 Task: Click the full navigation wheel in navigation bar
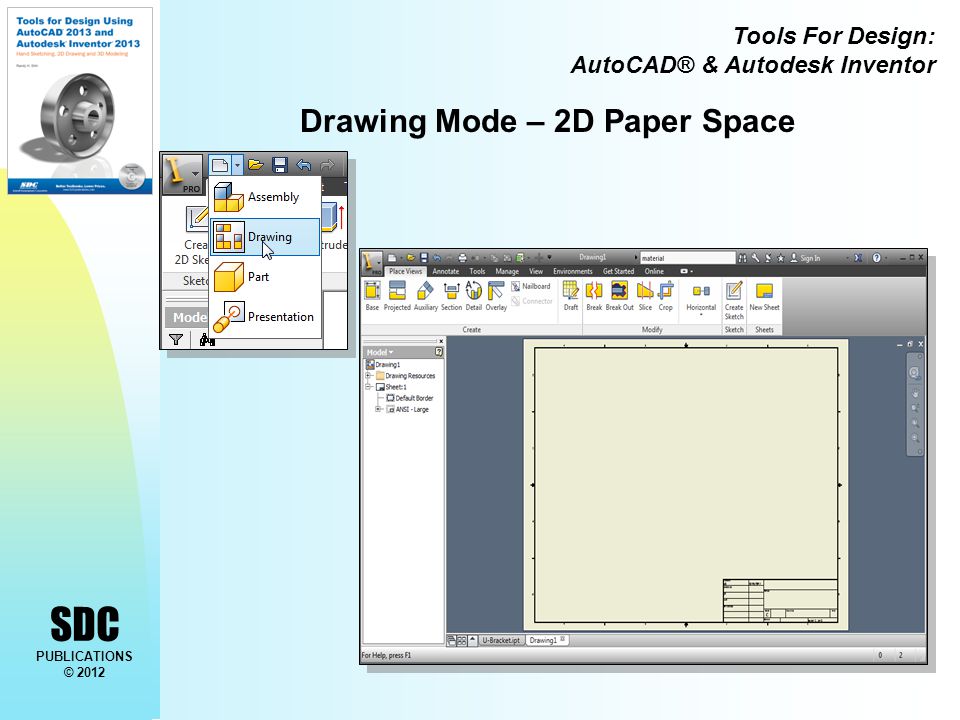click(x=915, y=373)
